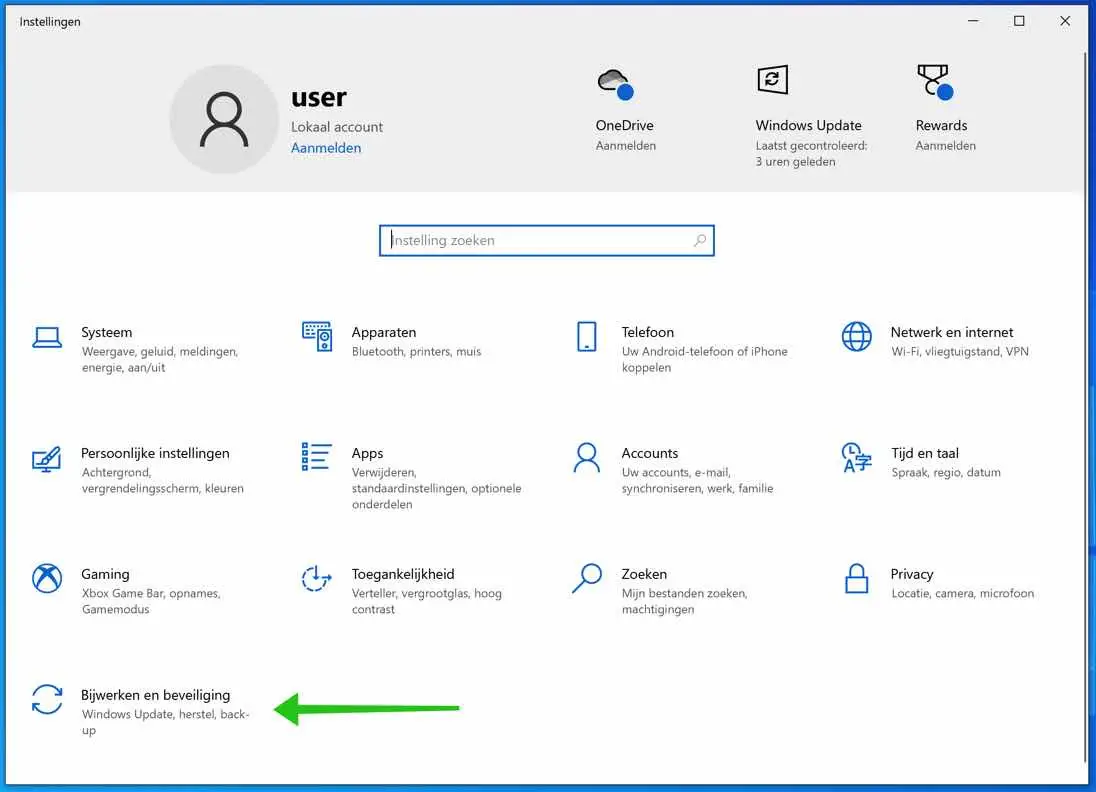This screenshot has width=1096, height=792.
Task: Click 'Mijn bestanden zoeken, machtigingen' text
Action: point(684,601)
